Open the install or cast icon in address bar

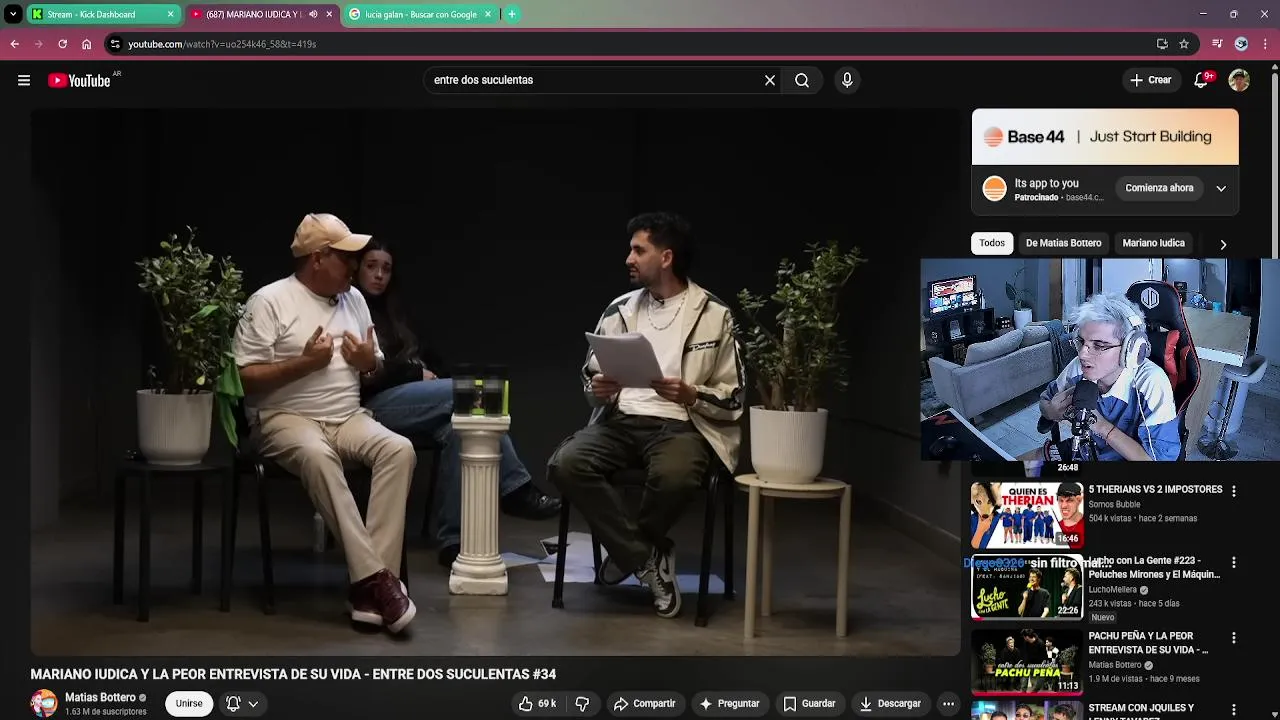(1162, 44)
